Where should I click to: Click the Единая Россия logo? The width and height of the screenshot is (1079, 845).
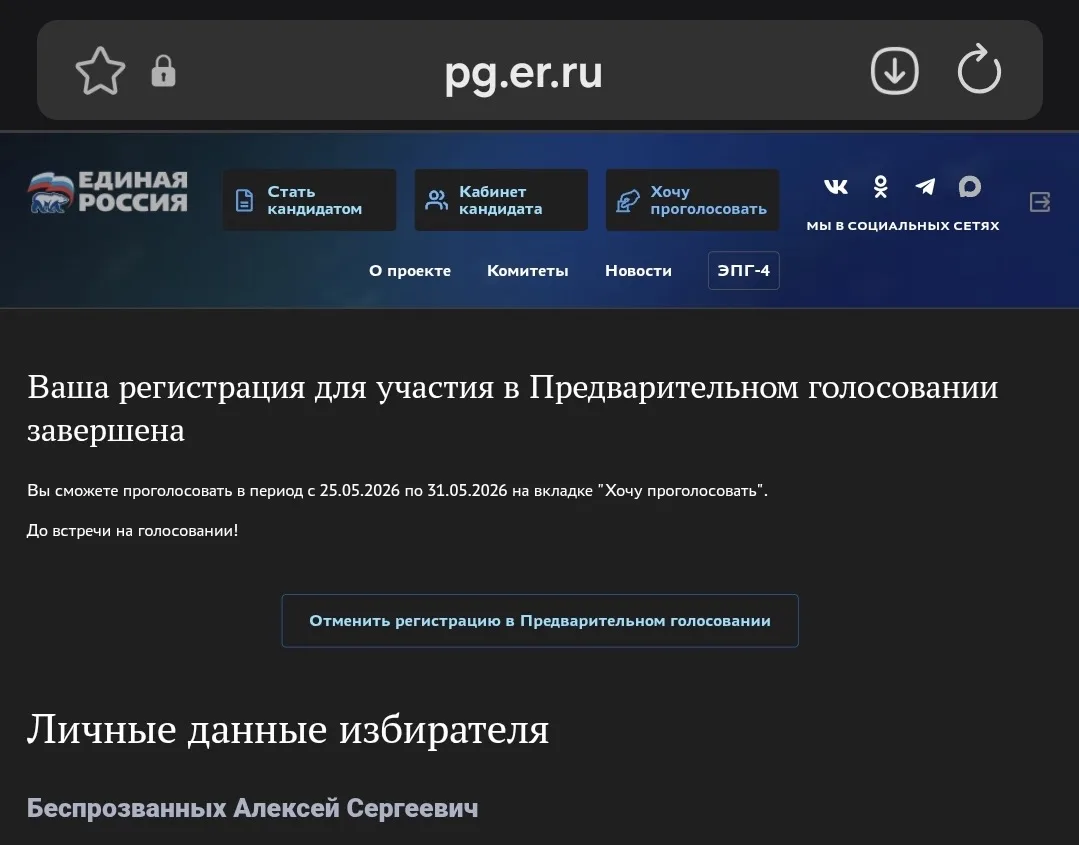tap(108, 192)
